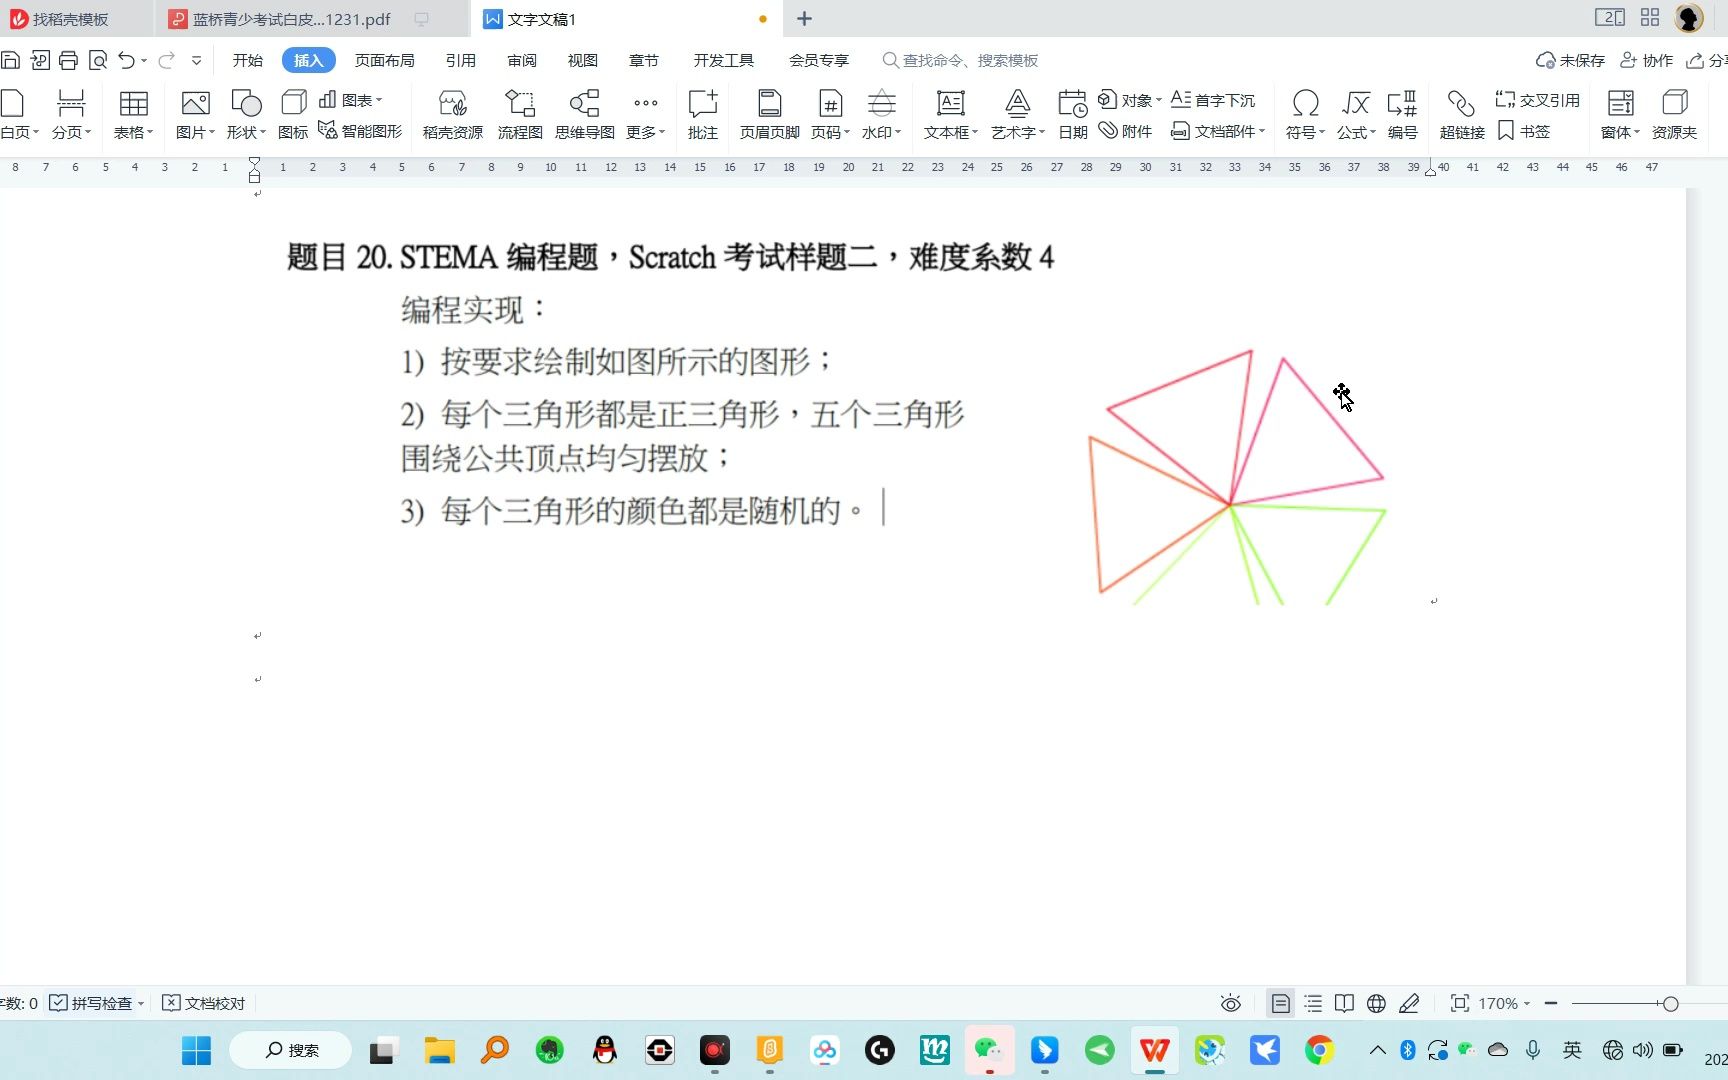The image size is (1728, 1080).
Task: Open WeChat from the taskbar
Action: tap(989, 1050)
